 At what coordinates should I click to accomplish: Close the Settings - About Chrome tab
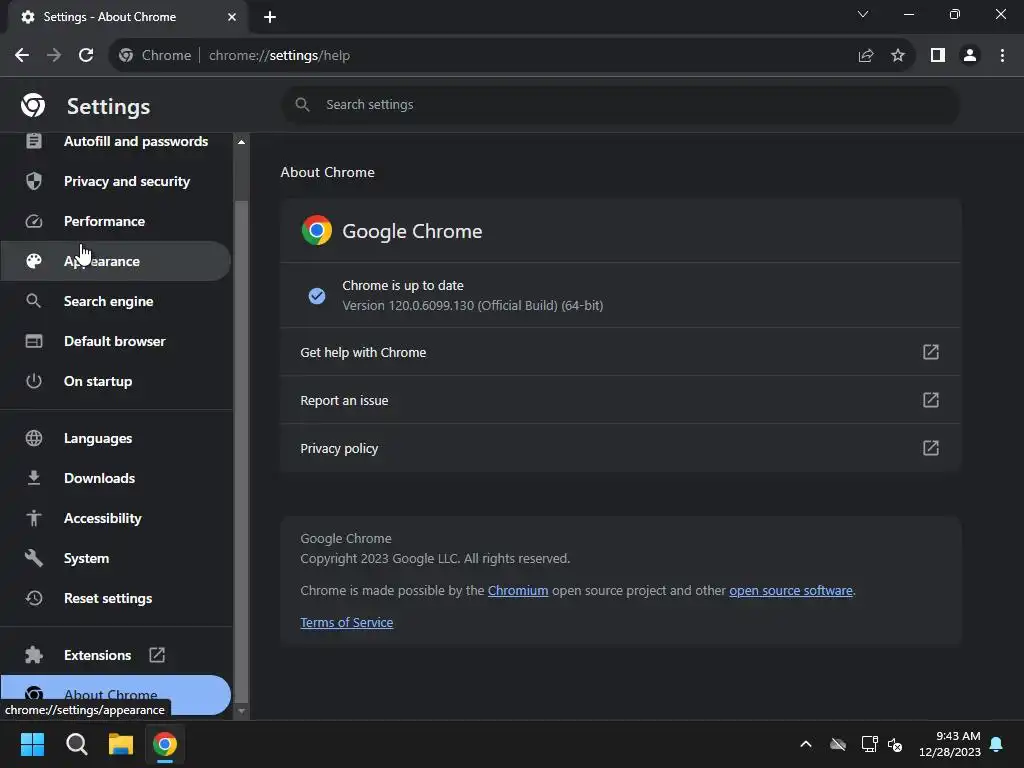(232, 17)
